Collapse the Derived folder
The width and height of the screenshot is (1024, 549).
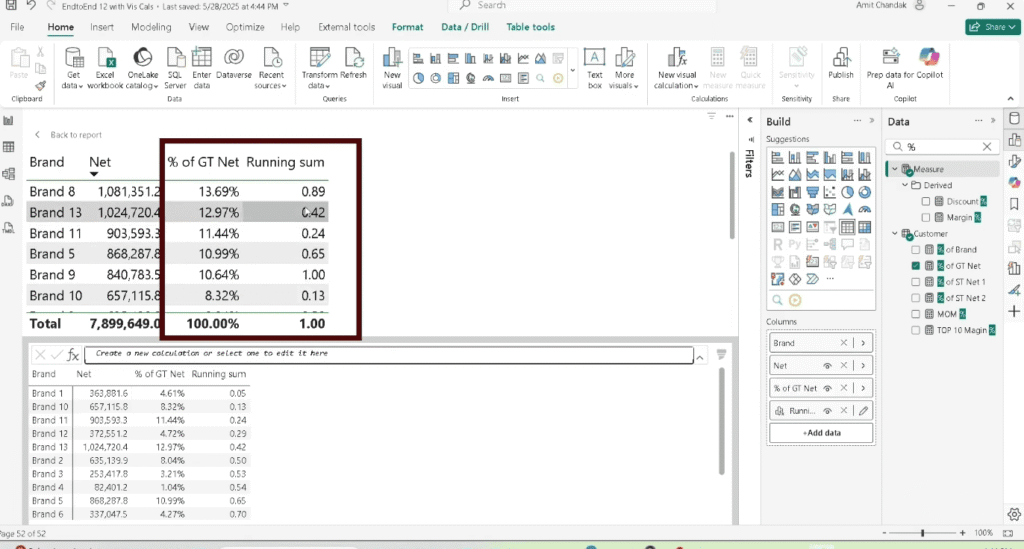click(905, 185)
